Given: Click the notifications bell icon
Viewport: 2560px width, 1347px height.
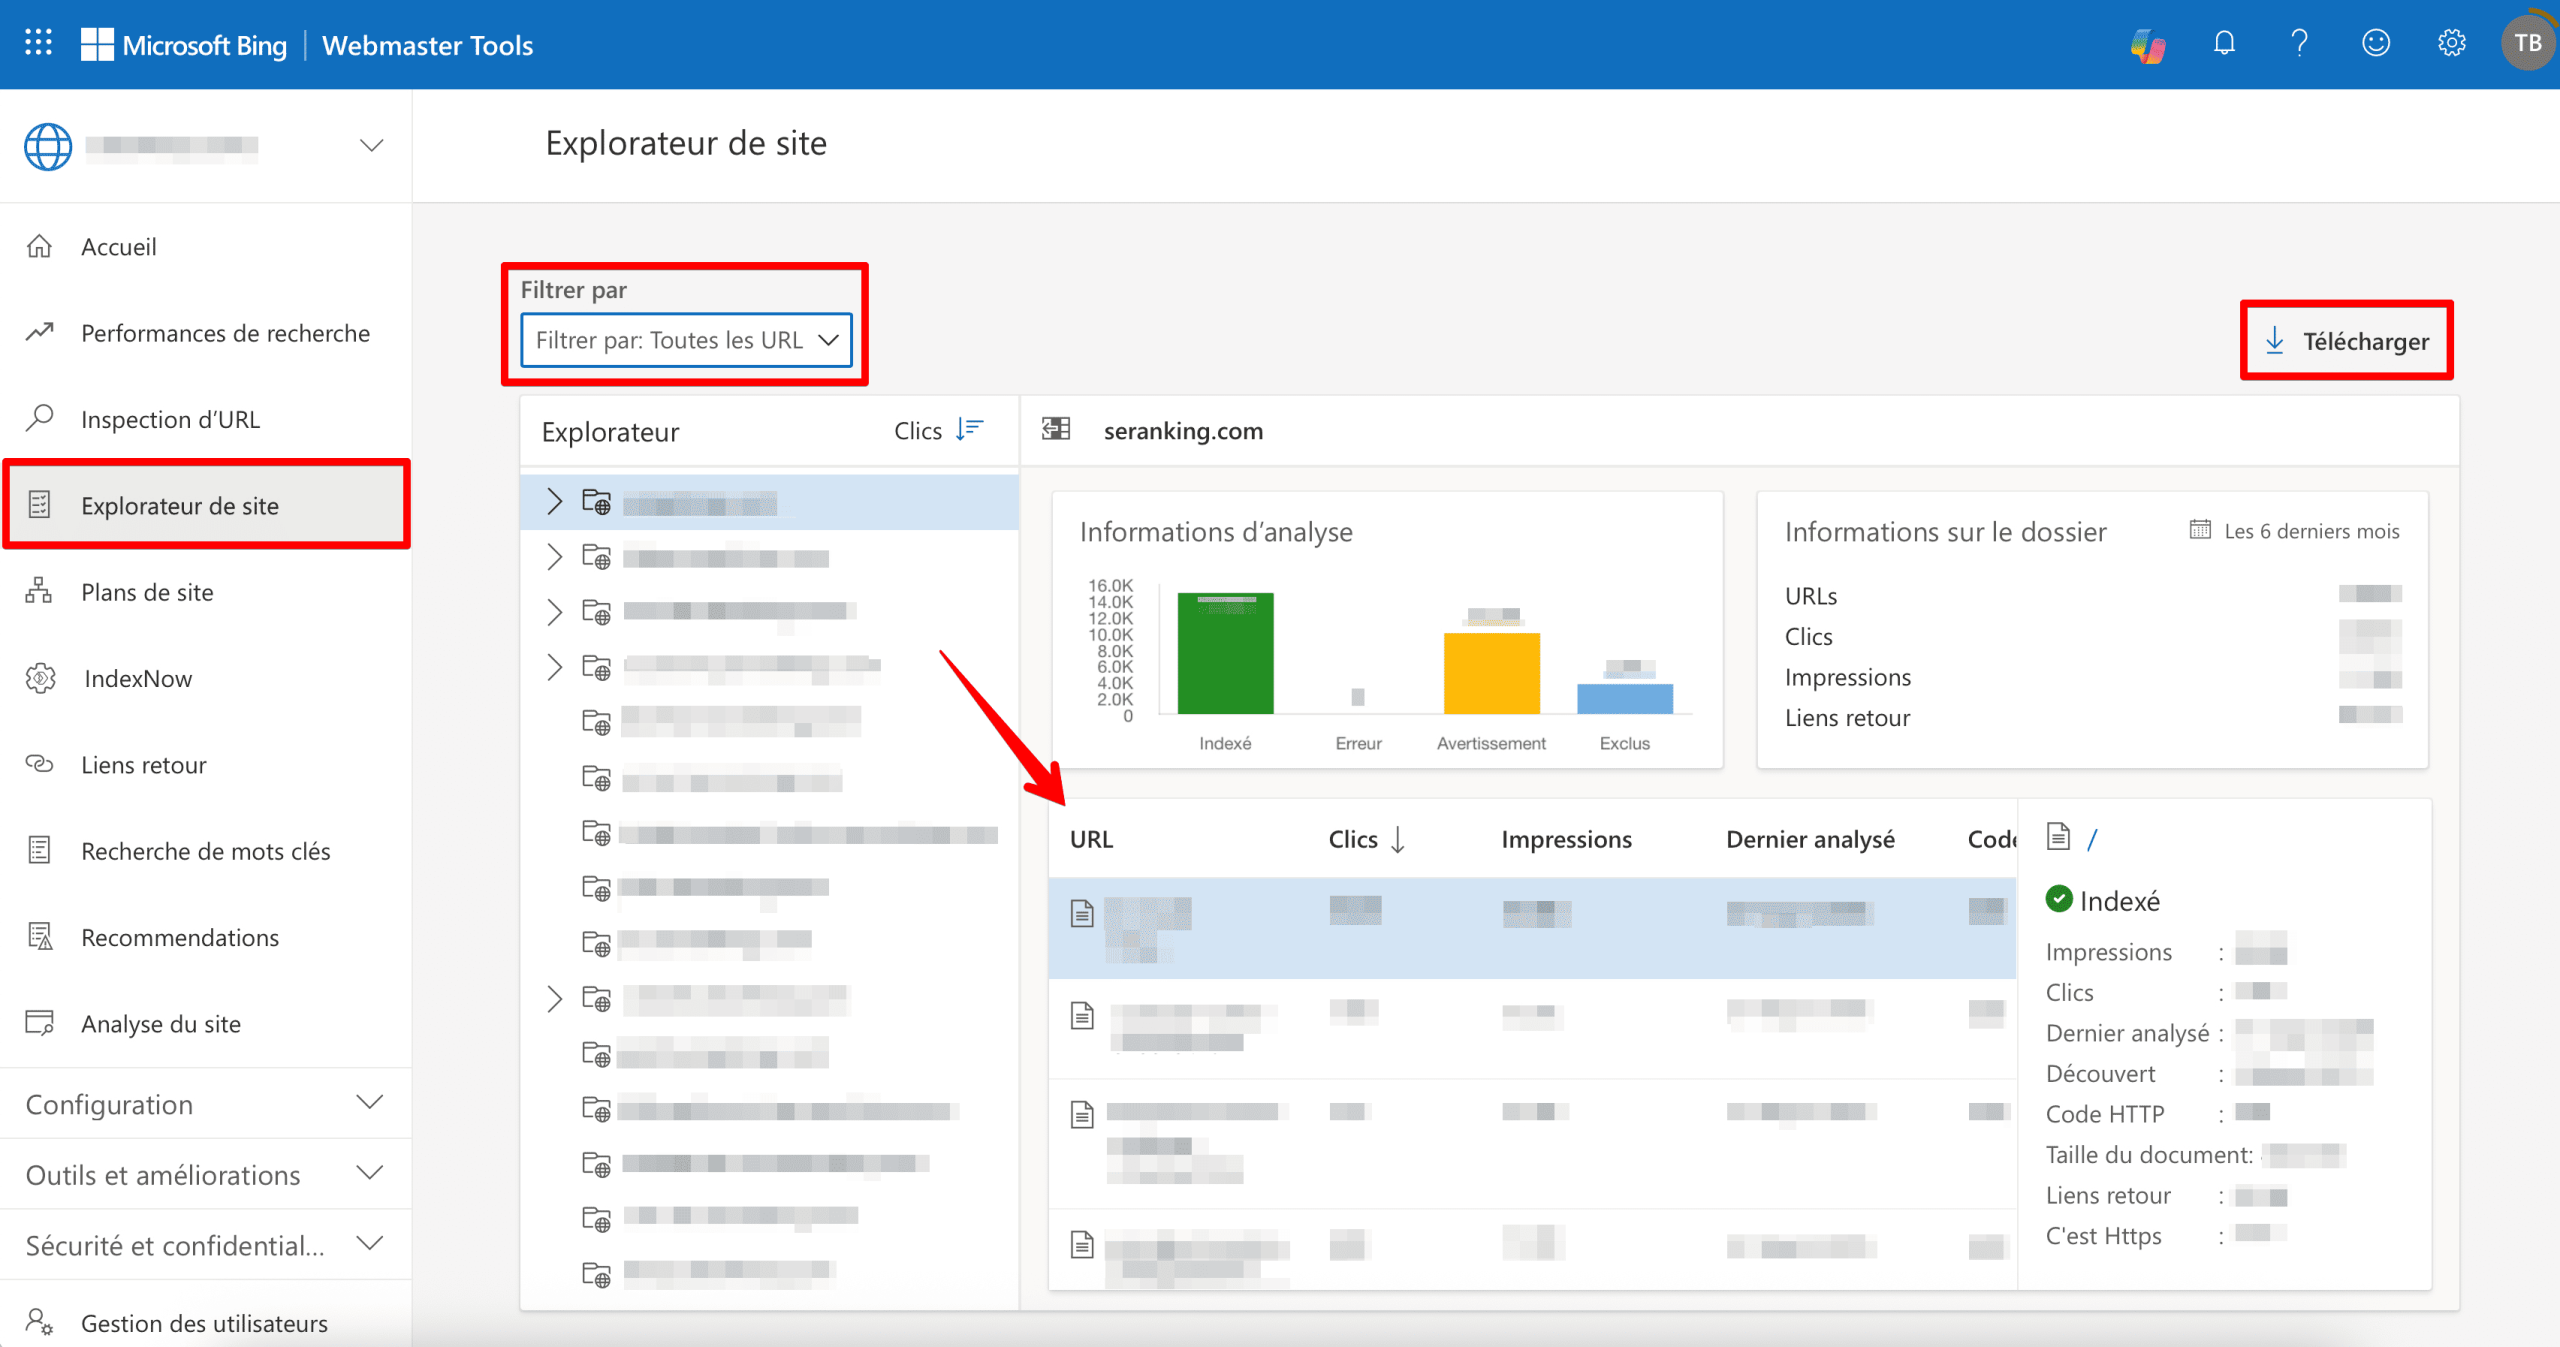Looking at the screenshot, I should click(x=2224, y=43).
